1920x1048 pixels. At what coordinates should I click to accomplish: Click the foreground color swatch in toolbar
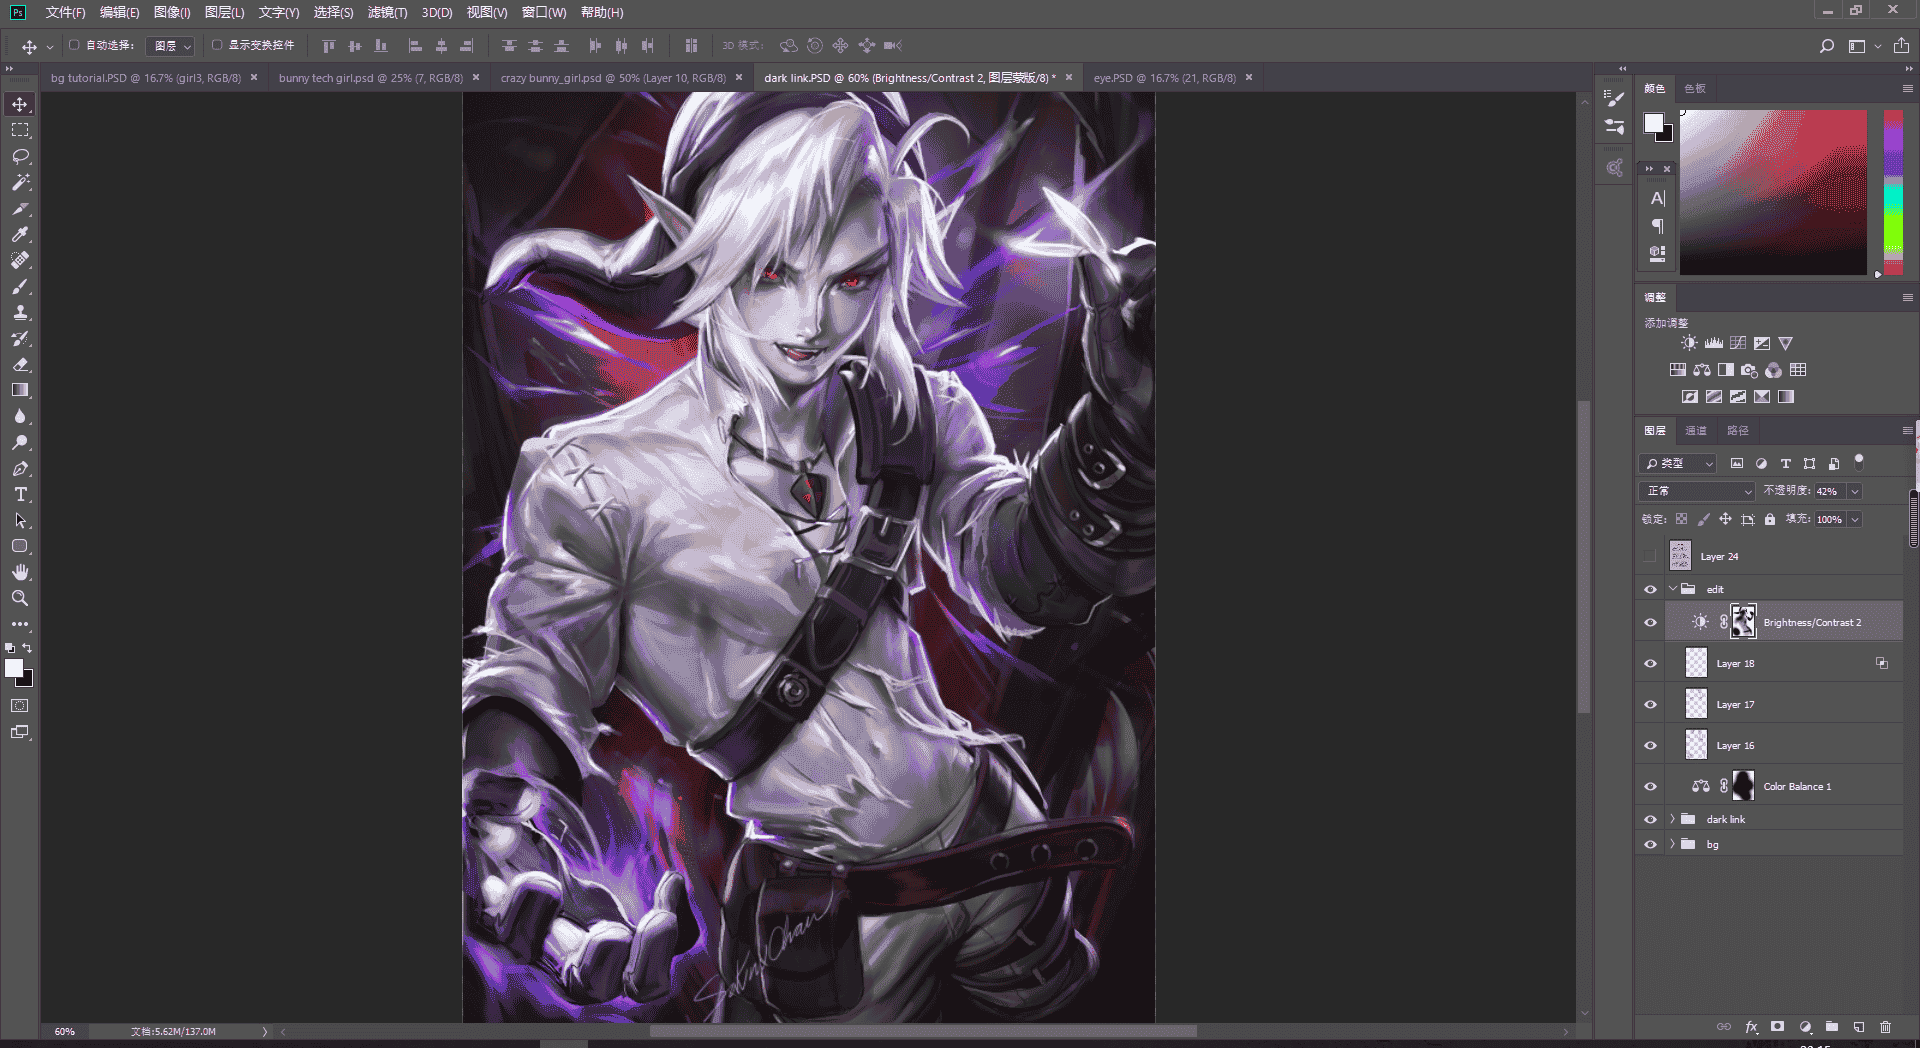coord(14,669)
